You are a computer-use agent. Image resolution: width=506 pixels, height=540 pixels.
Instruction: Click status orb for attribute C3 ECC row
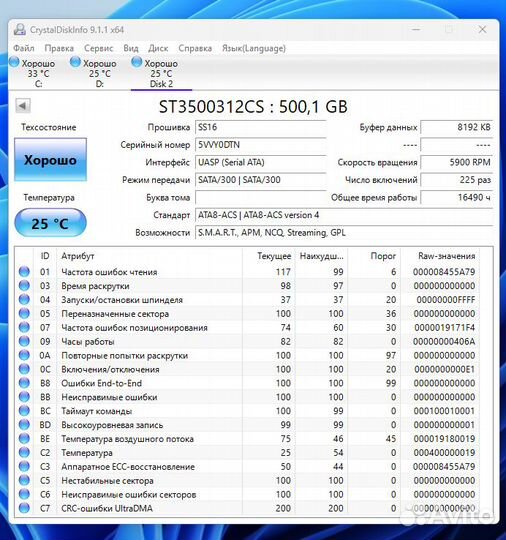tap(24, 466)
